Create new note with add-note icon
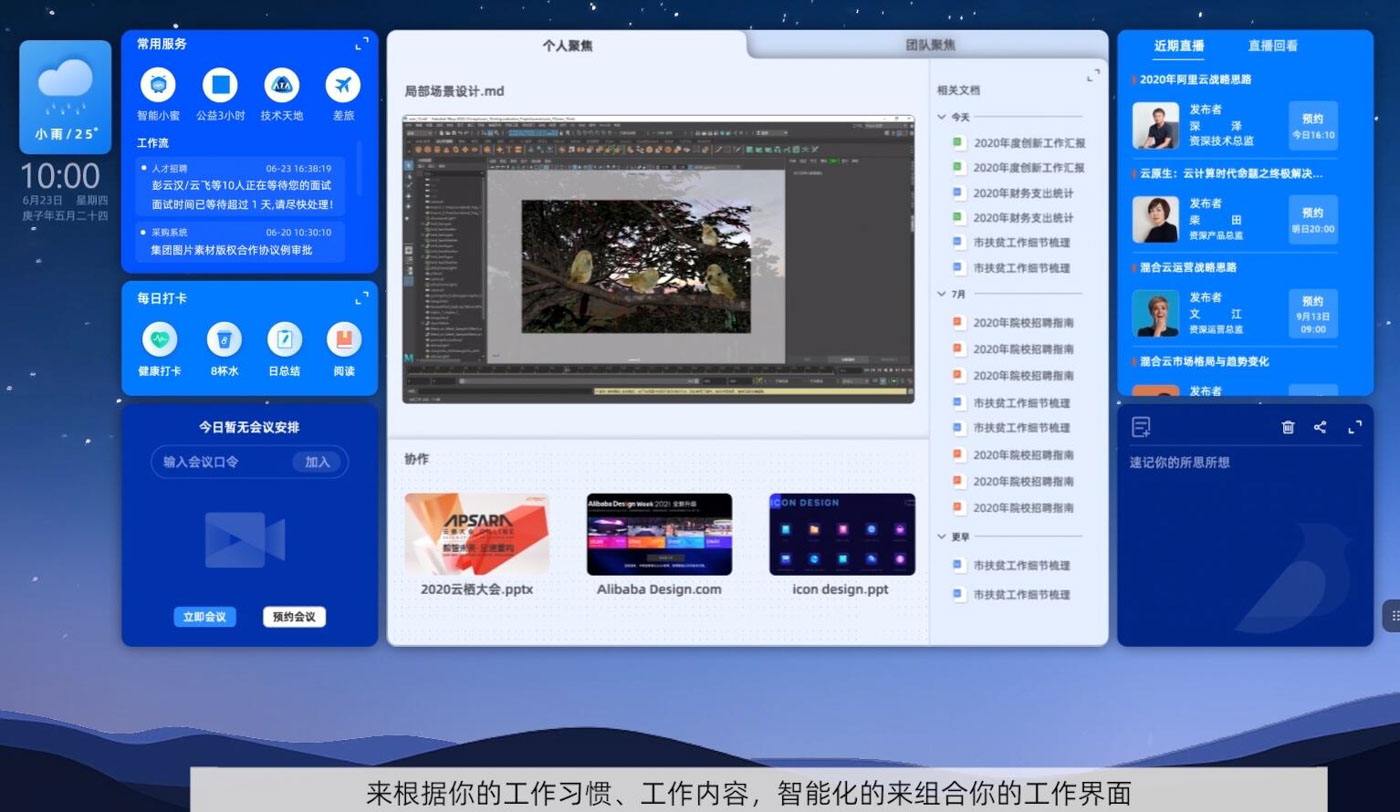1400x812 pixels. click(x=1141, y=427)
